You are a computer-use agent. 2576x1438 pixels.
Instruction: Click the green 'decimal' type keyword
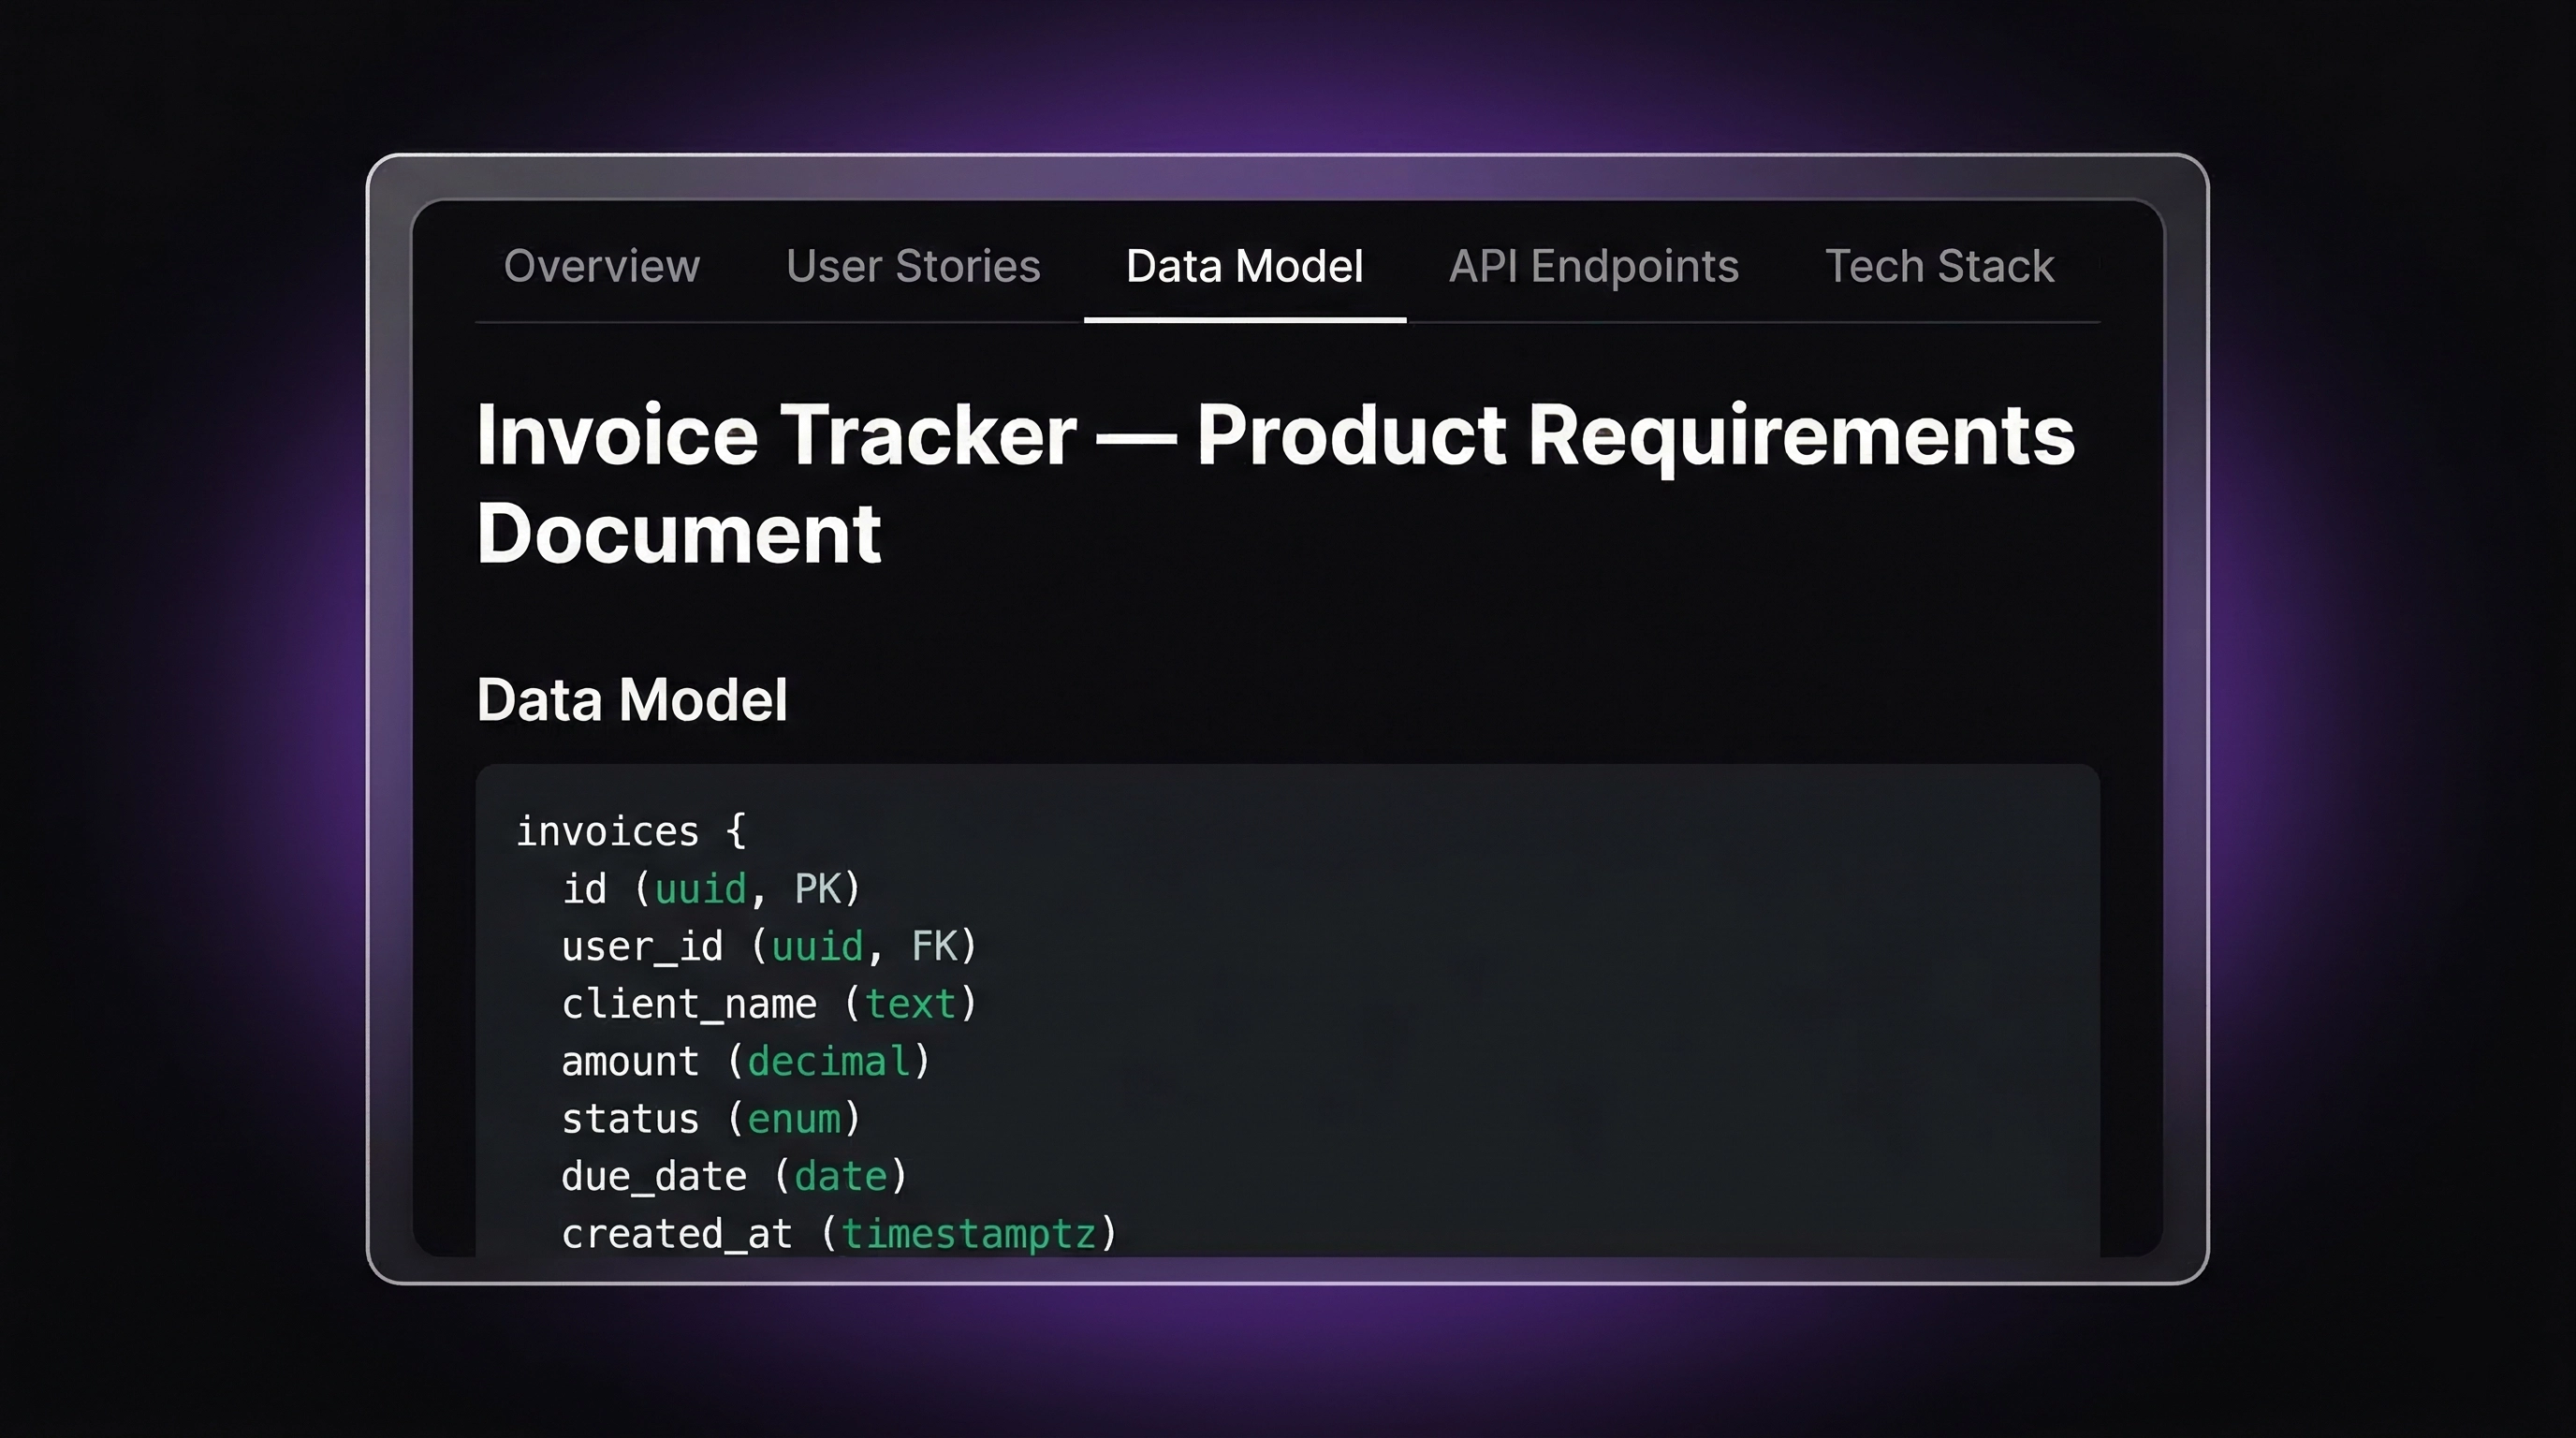tap(829, 1061)
